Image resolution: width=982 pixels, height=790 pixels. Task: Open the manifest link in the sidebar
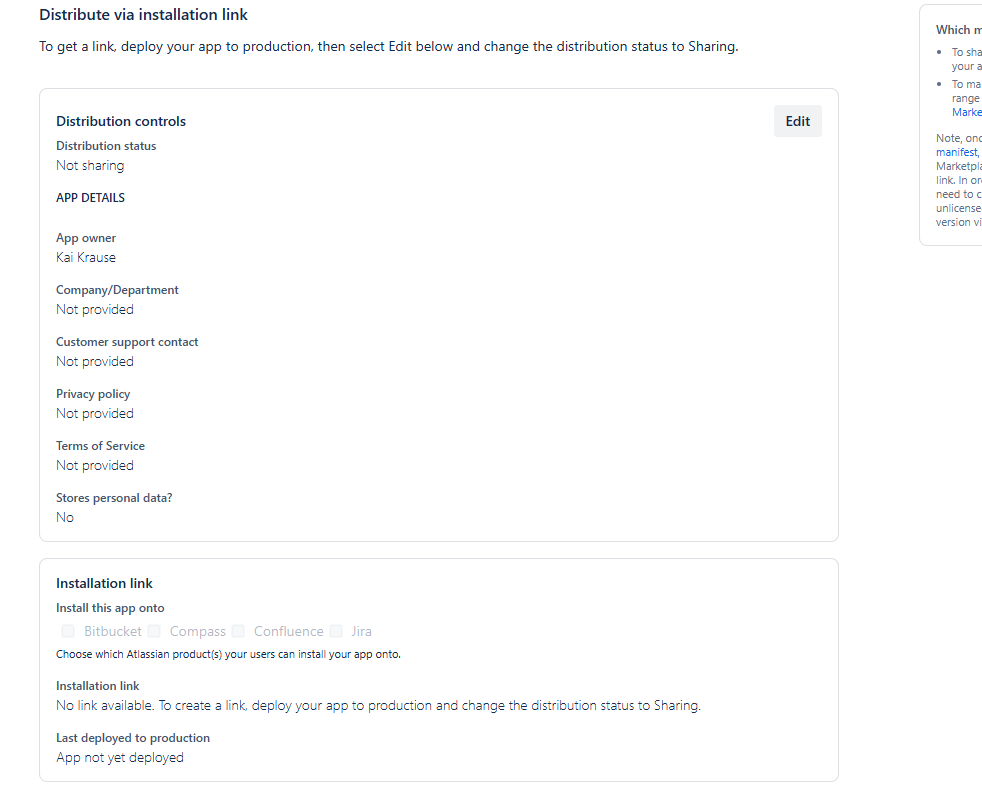point(956,151)
